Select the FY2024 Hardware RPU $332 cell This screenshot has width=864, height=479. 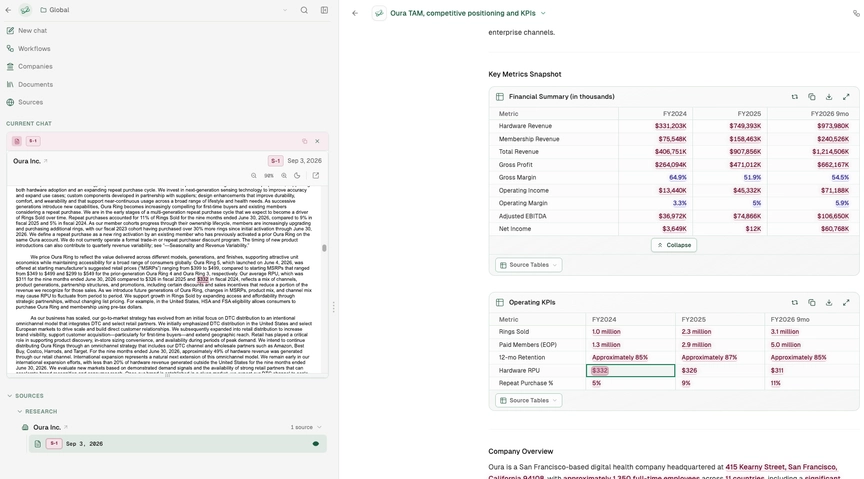630,370
